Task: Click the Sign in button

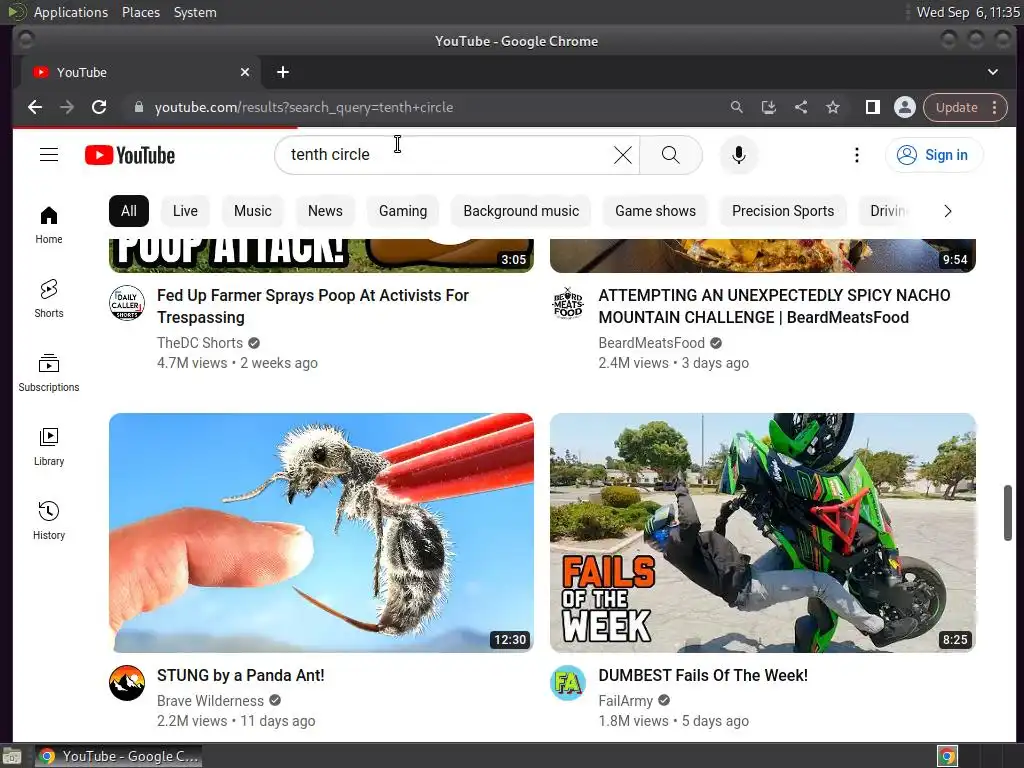Action: pyautogui.click(x=933, y=155)
